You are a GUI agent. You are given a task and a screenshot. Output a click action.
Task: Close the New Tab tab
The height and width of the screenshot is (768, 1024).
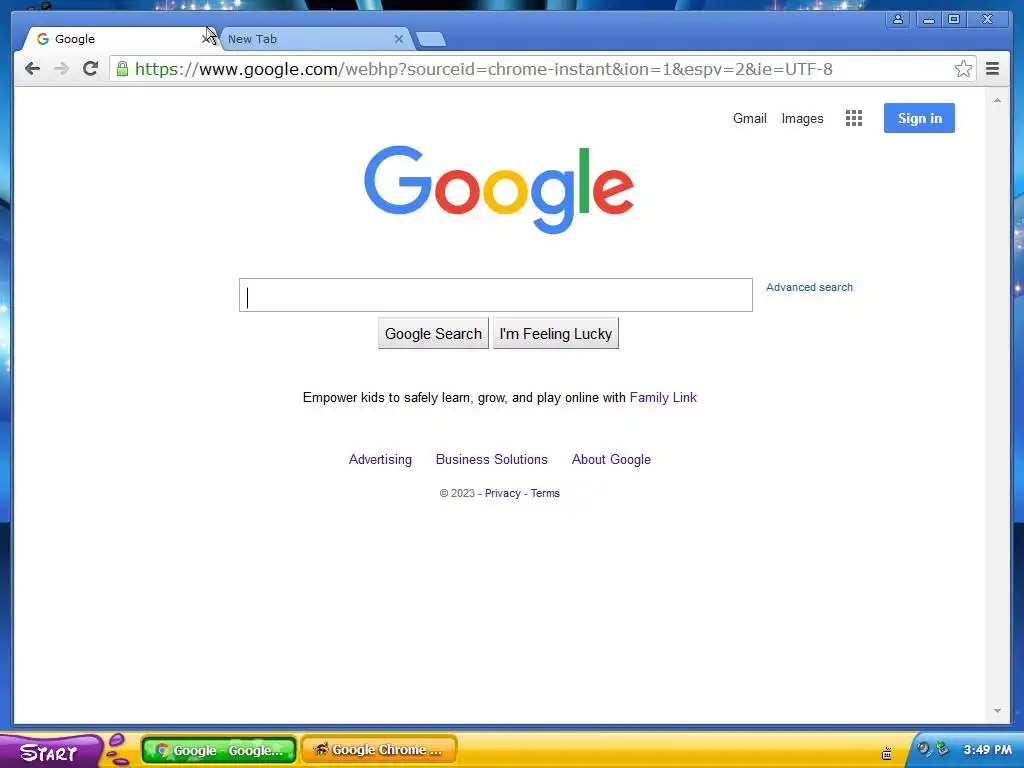click(398, 39)
